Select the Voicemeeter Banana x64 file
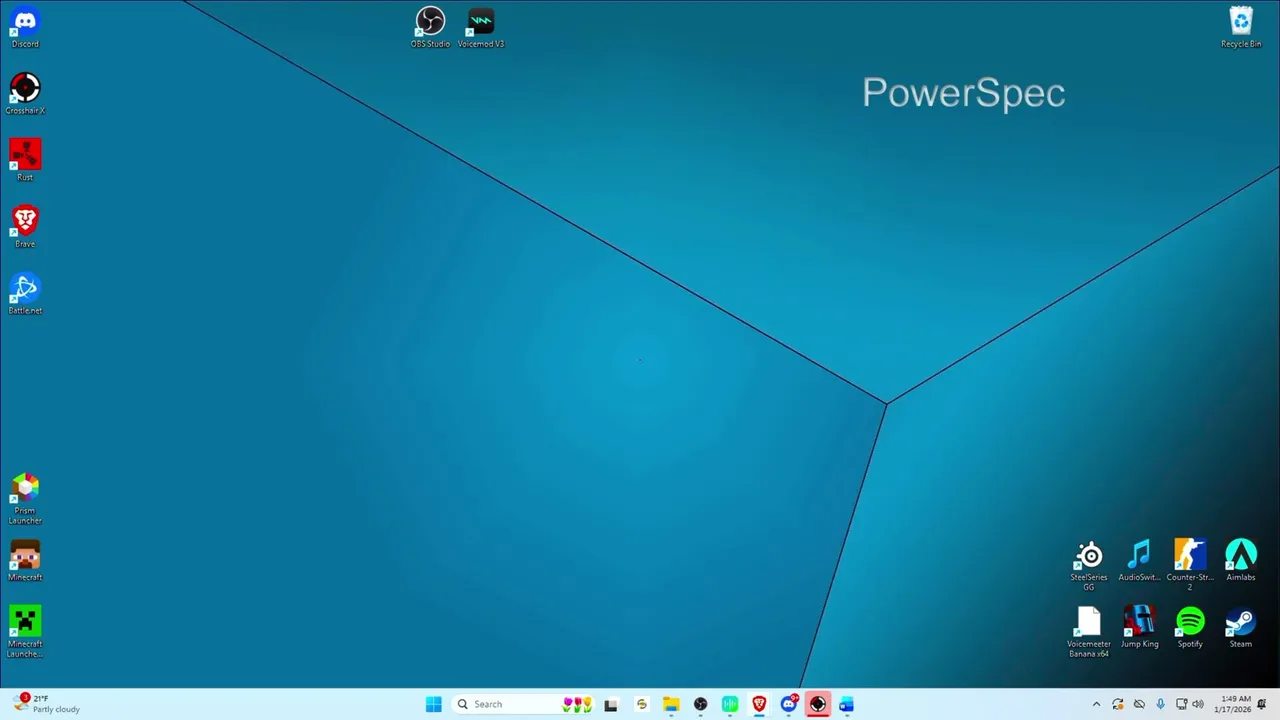The width and height of the screenshot is (1280, 720). [x=1089, y=632]
